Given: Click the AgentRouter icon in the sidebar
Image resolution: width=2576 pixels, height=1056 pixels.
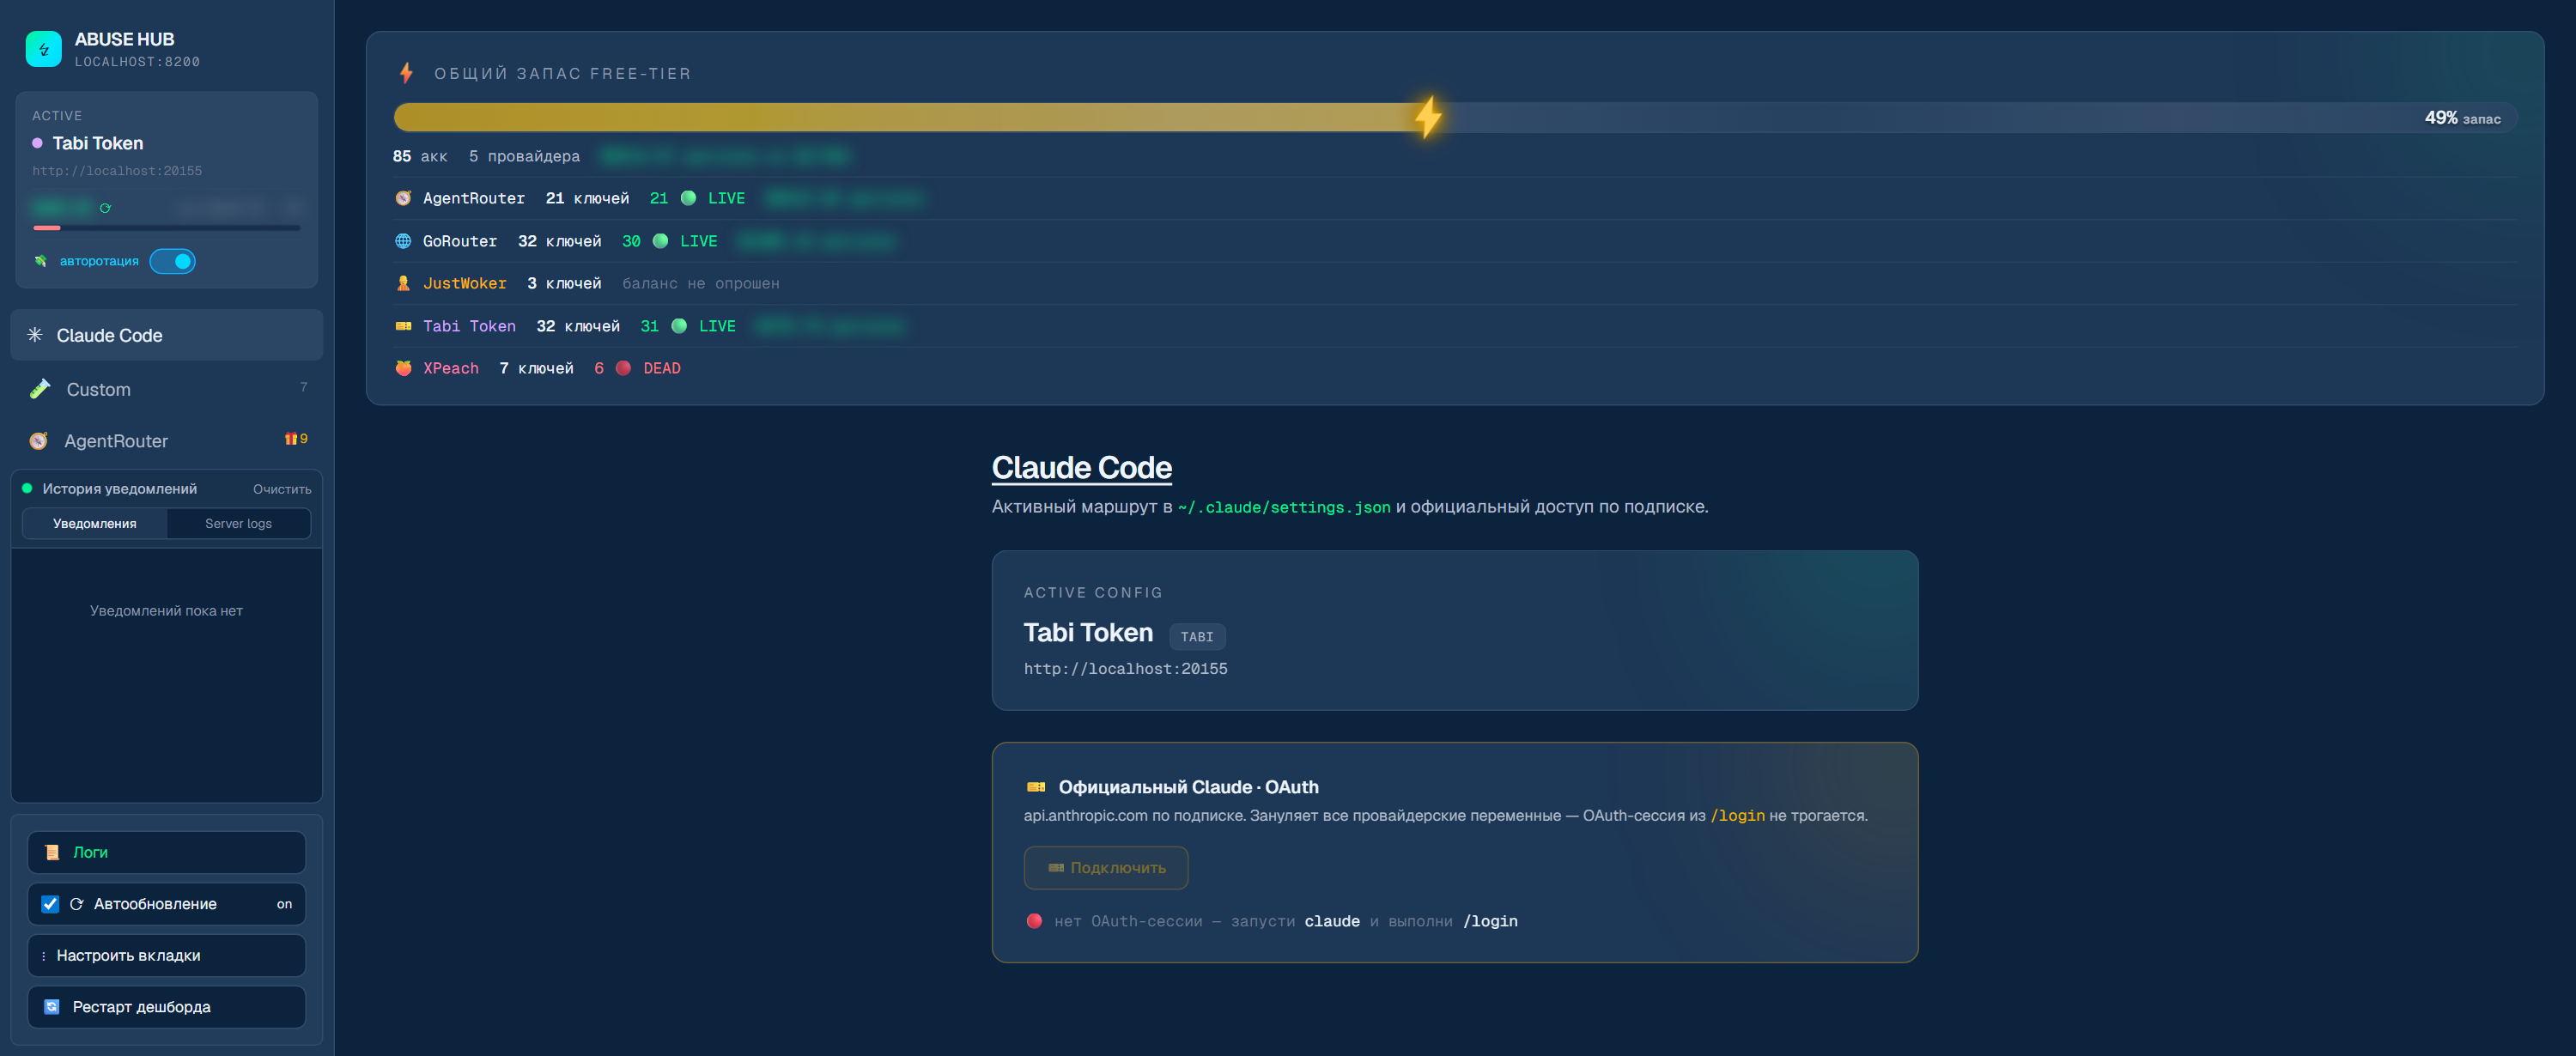Looking at the screenshot, I should click(x=39, y=441).
